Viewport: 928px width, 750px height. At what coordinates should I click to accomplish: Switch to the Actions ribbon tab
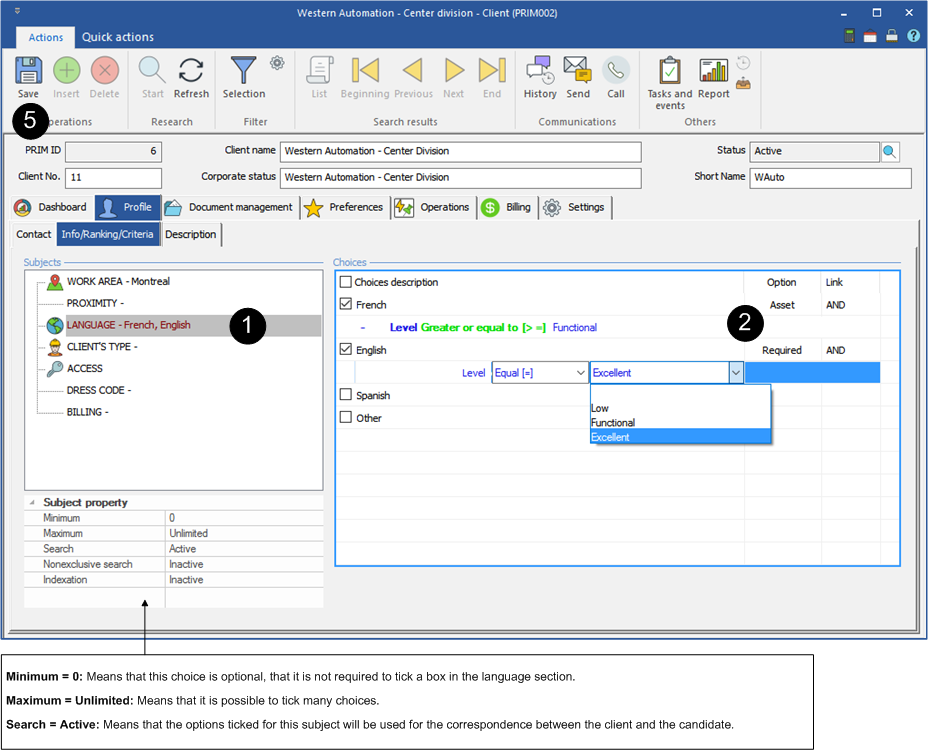tap(46, 37)
